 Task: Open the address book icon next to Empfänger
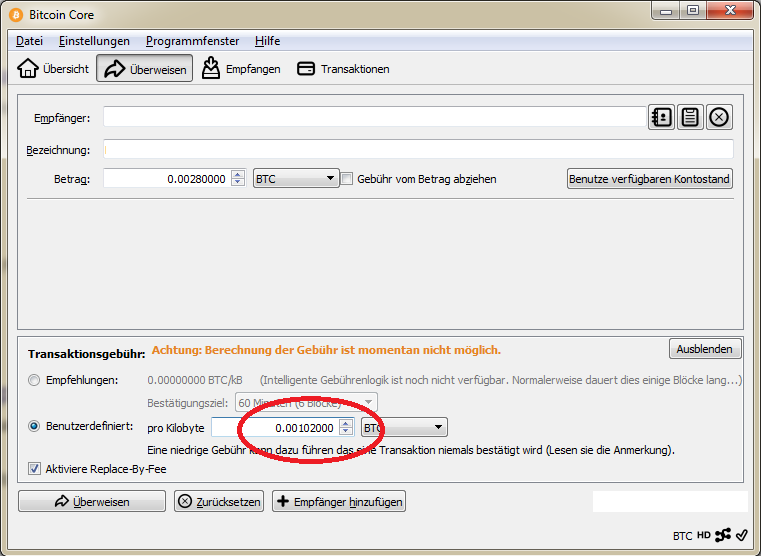662,117
